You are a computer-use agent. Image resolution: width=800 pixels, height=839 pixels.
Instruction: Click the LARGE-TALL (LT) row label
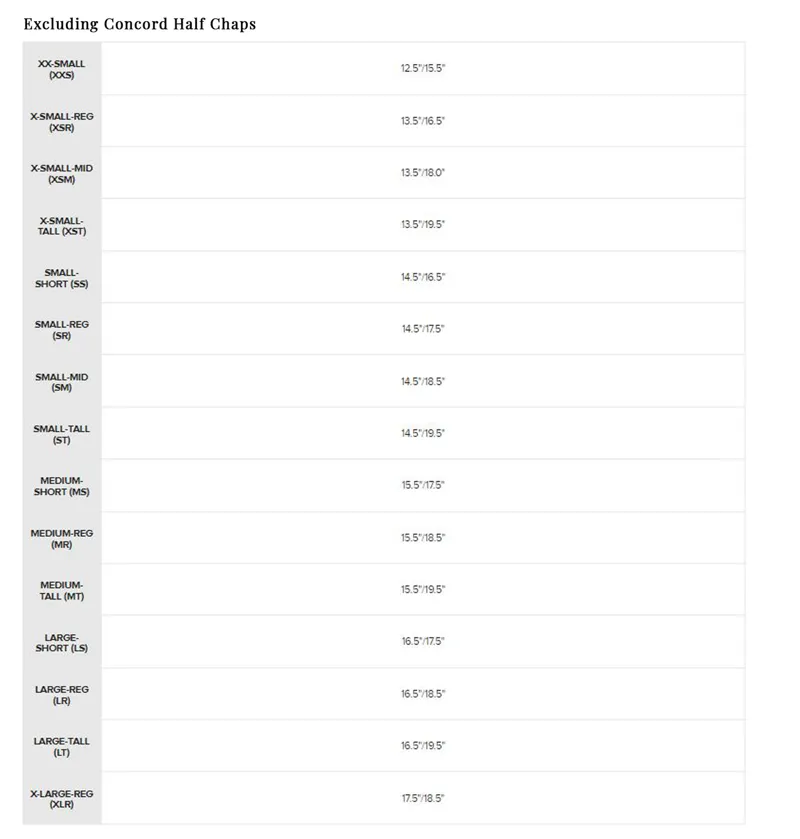tap(62, 747)
